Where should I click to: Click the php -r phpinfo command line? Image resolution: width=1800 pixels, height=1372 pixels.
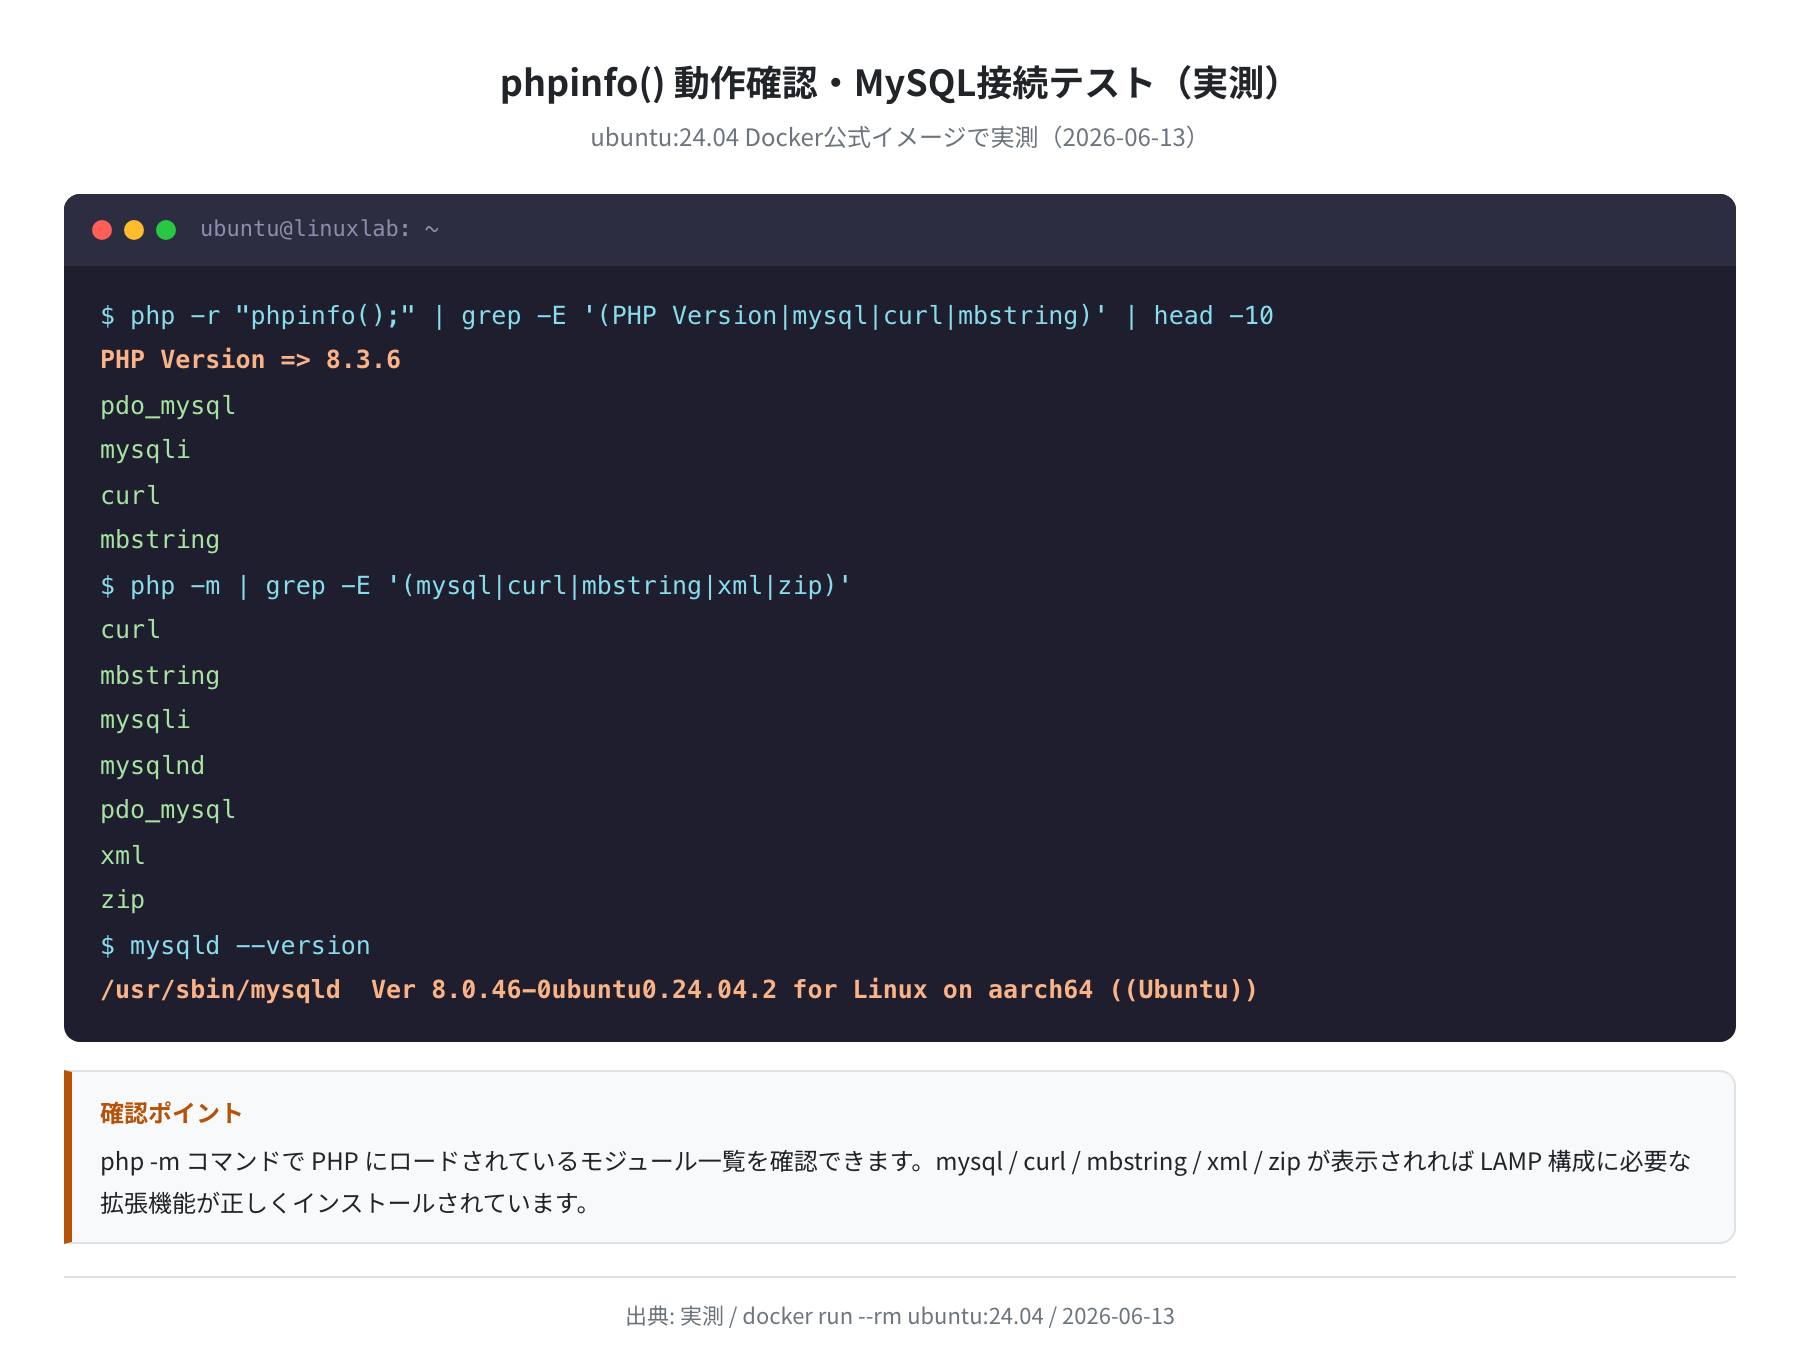[x=686, y=316]
